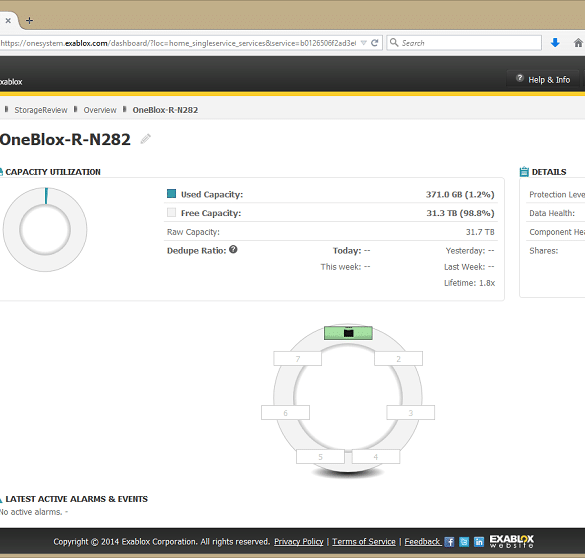Click the capacity utilization donut chart
585x558 pixels.
pyautogui.click(x=45, y=229)
